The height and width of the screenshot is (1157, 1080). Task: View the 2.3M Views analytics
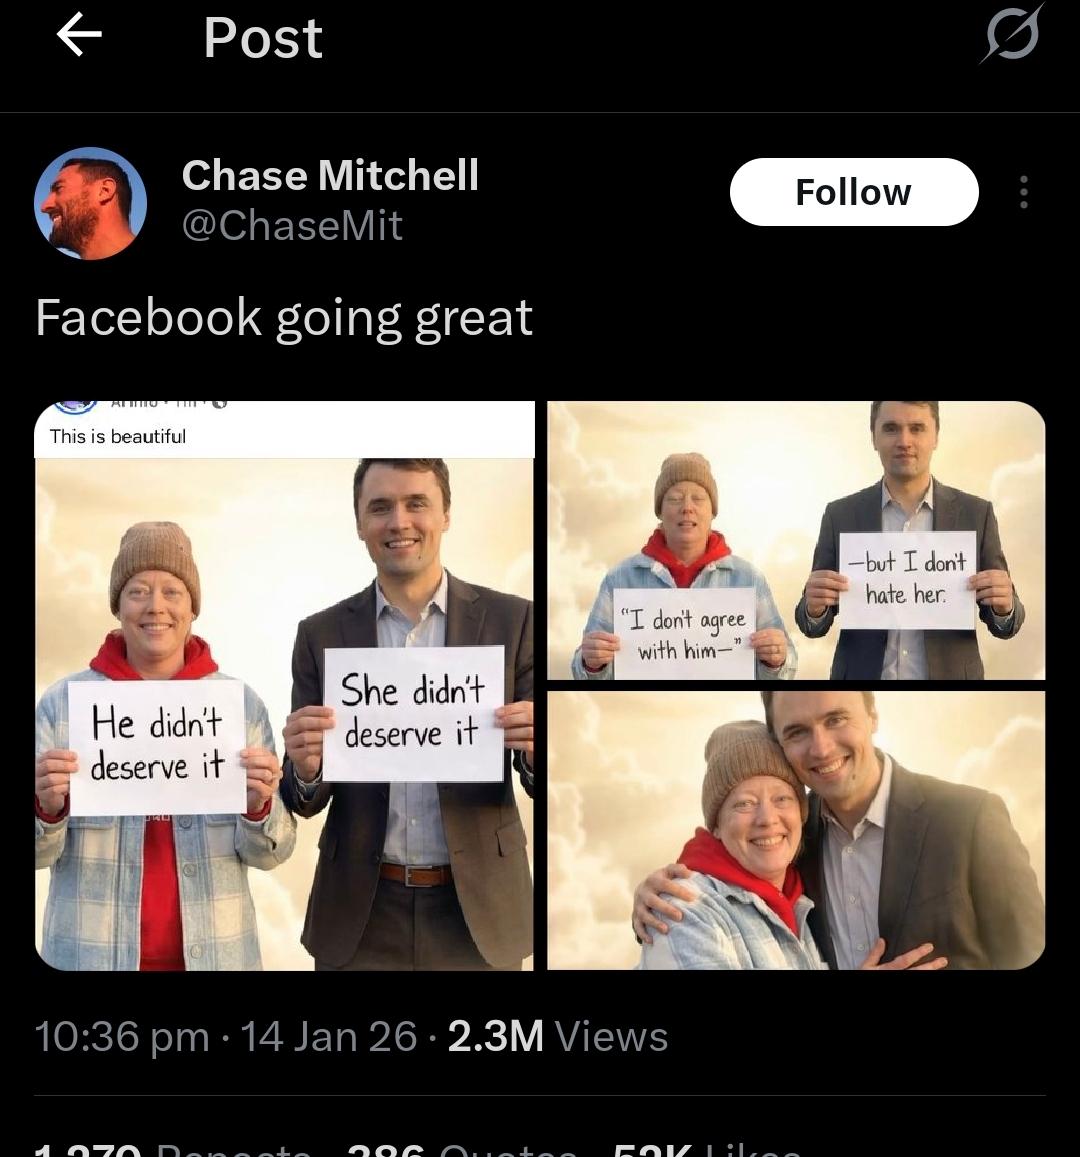click(557, 1036)
